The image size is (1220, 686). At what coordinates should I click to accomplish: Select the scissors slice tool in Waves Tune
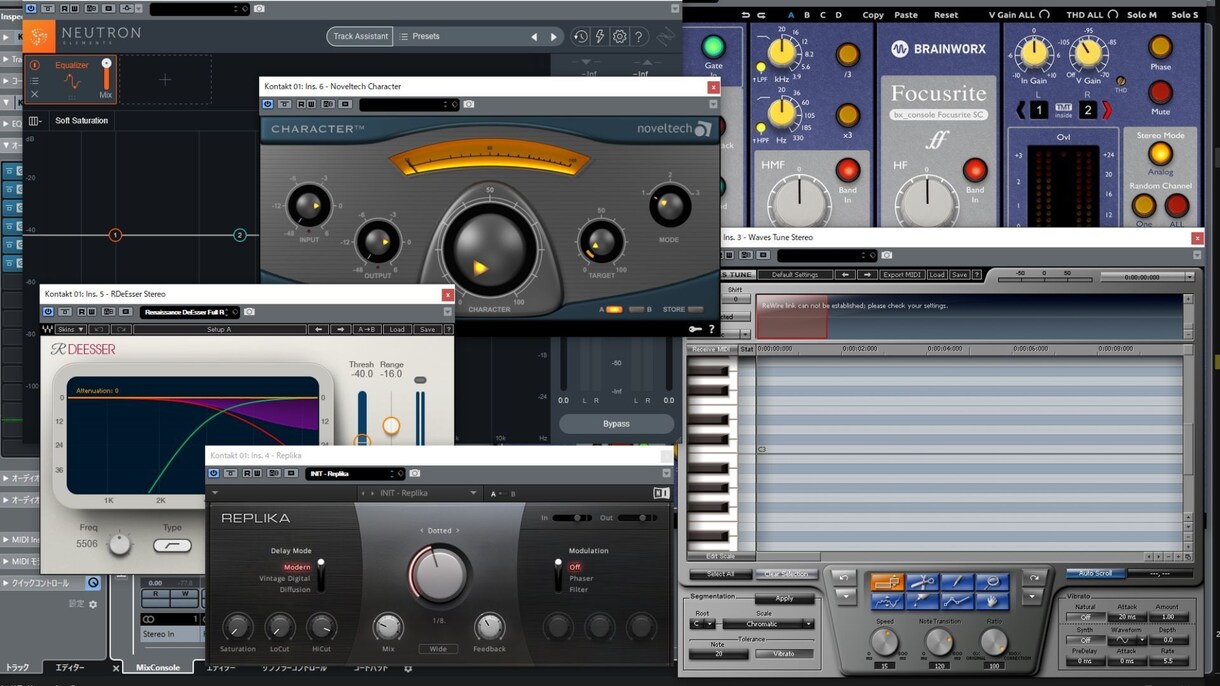[x=923, y=581]
